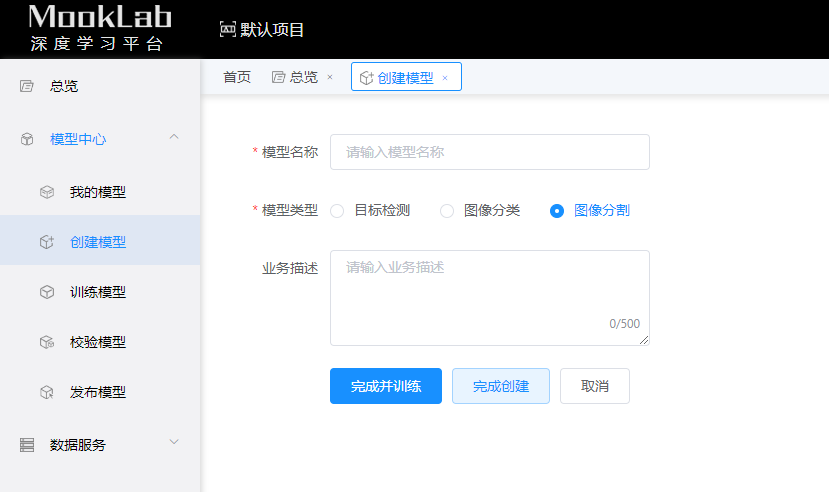The image size is (829, 492).
Task: Click the 数据服务 server icon
Action: (x=27, y=445)
